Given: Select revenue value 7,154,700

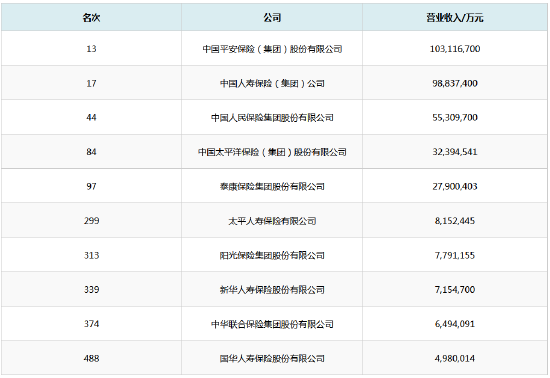Looking at the screenshot, I should coord(455,290).
